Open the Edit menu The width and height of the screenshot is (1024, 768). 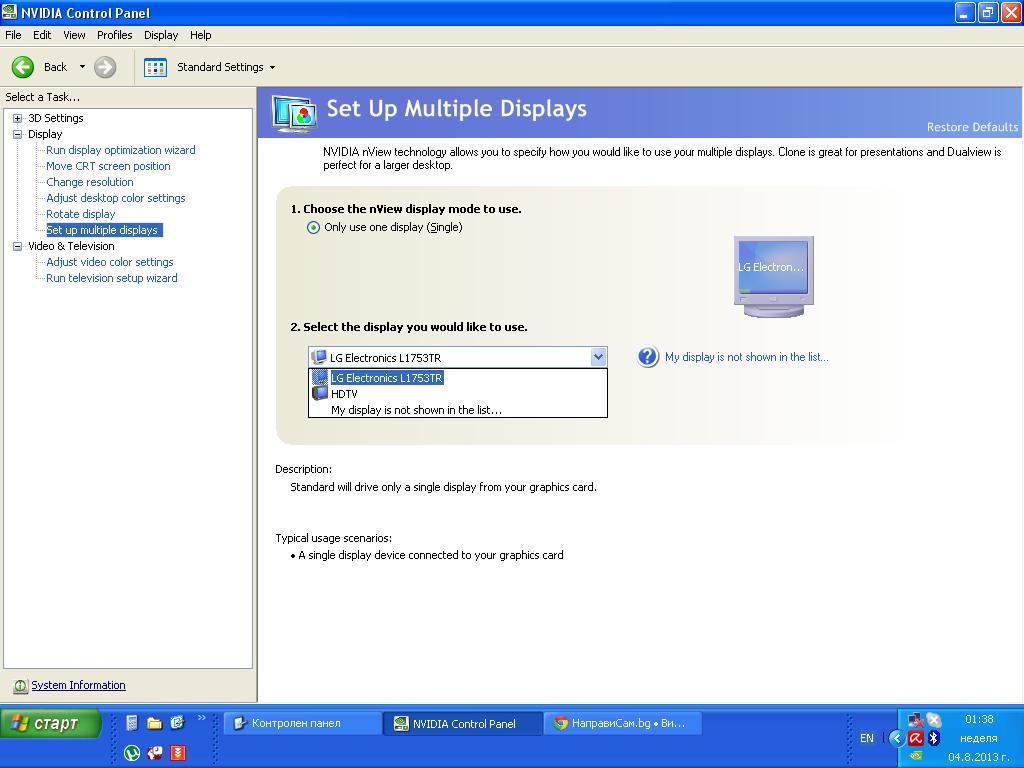[x=42, y=35]
